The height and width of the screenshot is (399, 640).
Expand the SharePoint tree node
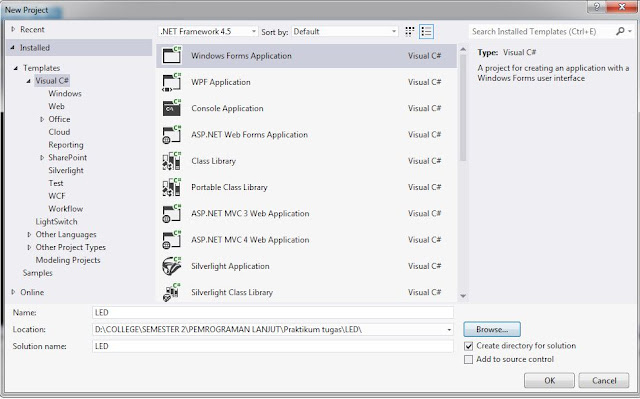pyautogui.click(x=42, y=157)
